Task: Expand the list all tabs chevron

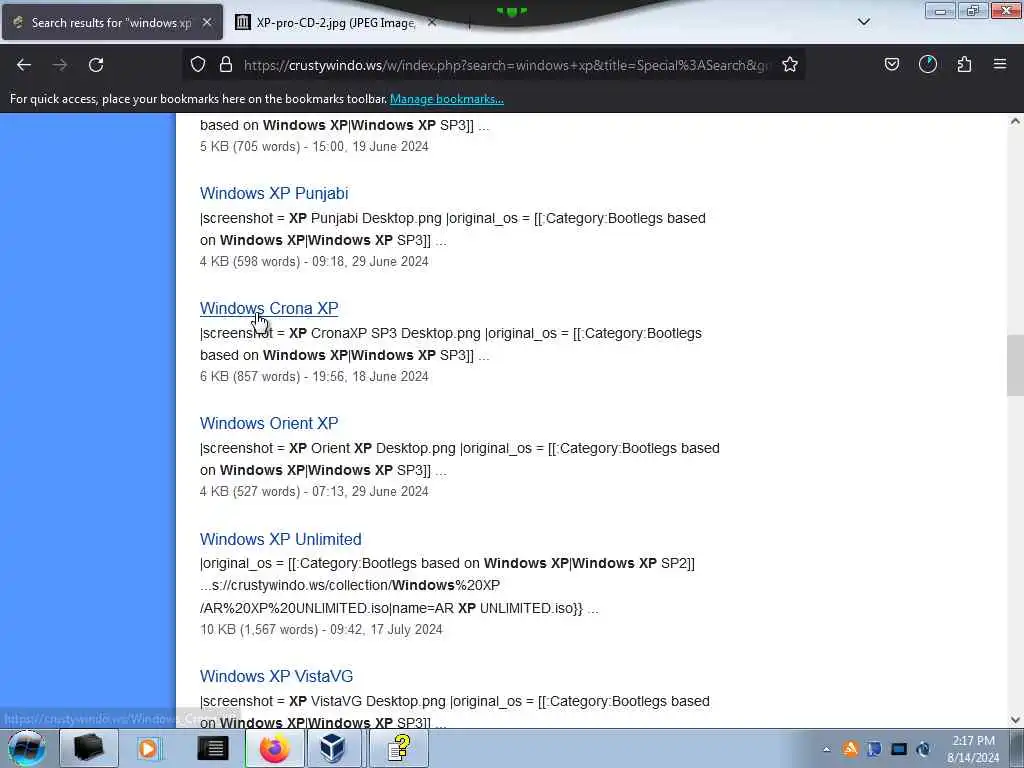Action: [x=864, y=22]
